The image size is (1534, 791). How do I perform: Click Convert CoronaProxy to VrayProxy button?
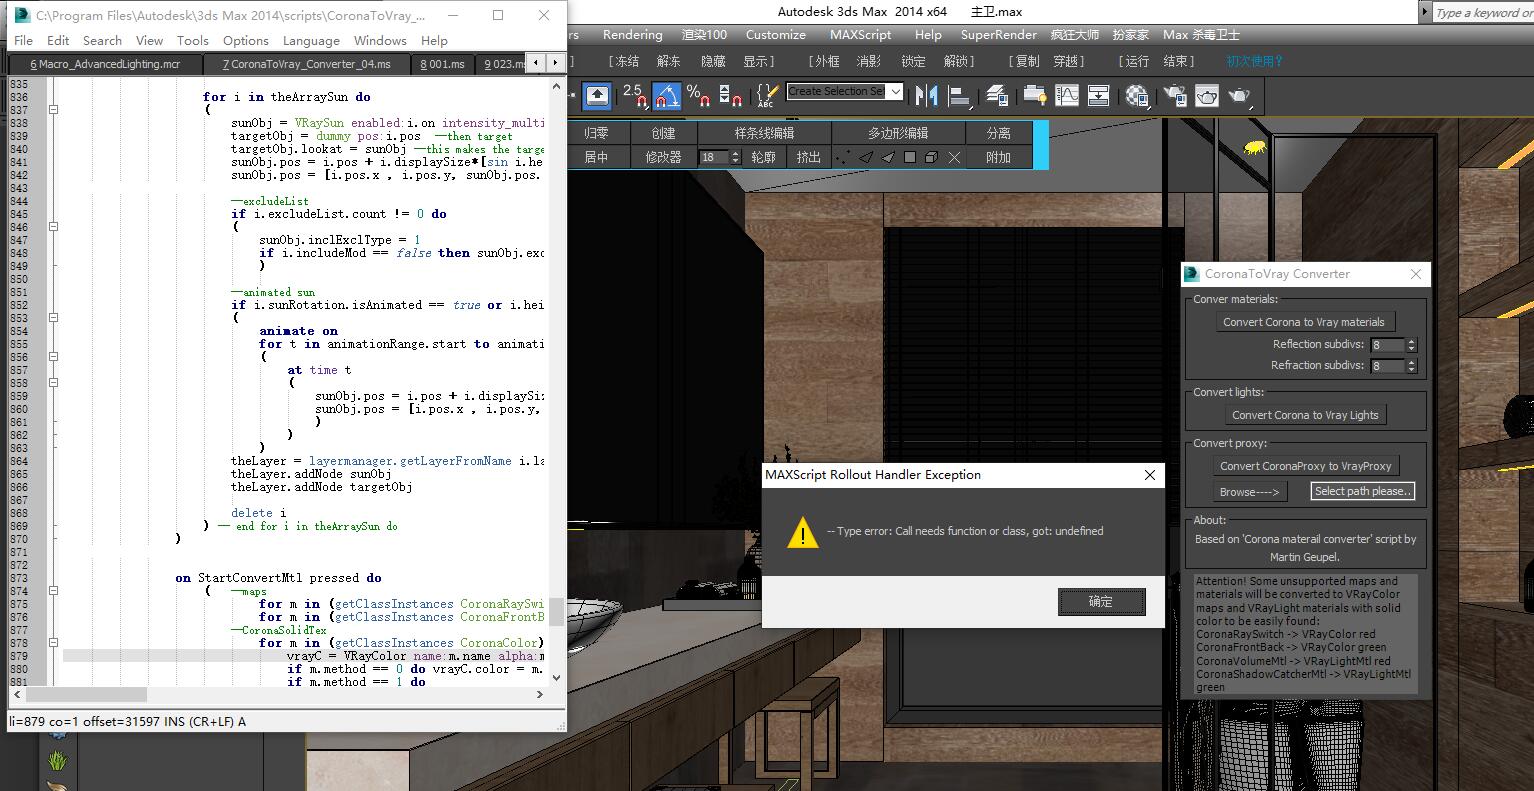click(x=1305, y=466)
